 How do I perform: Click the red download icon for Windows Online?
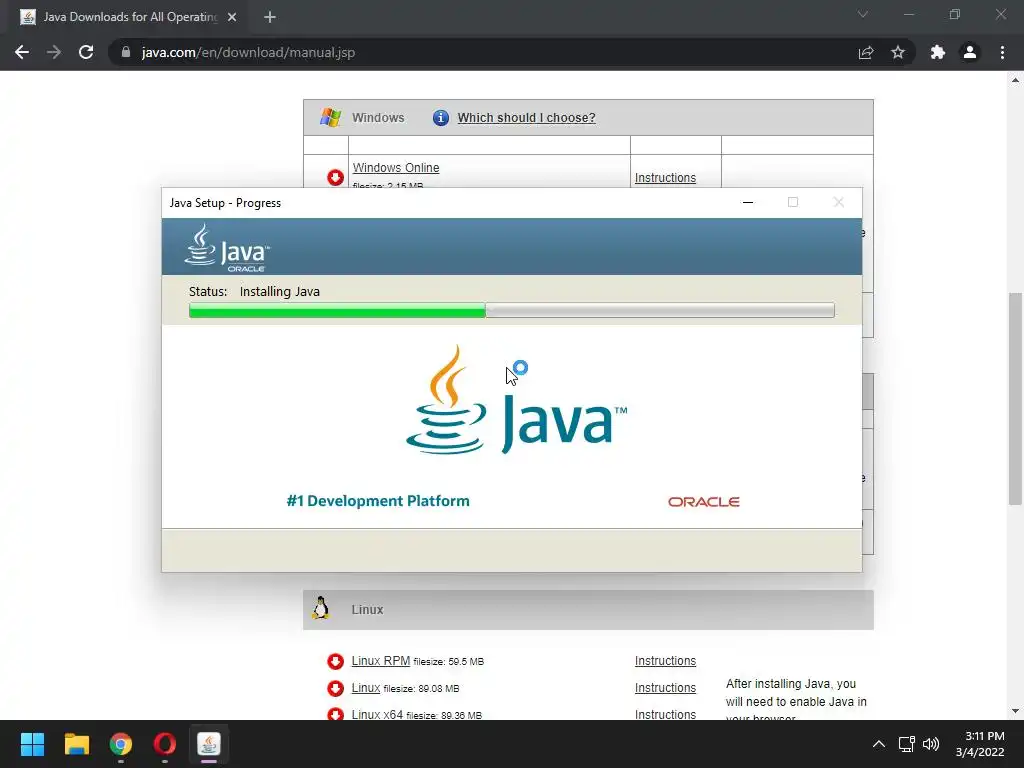[336, 178]
